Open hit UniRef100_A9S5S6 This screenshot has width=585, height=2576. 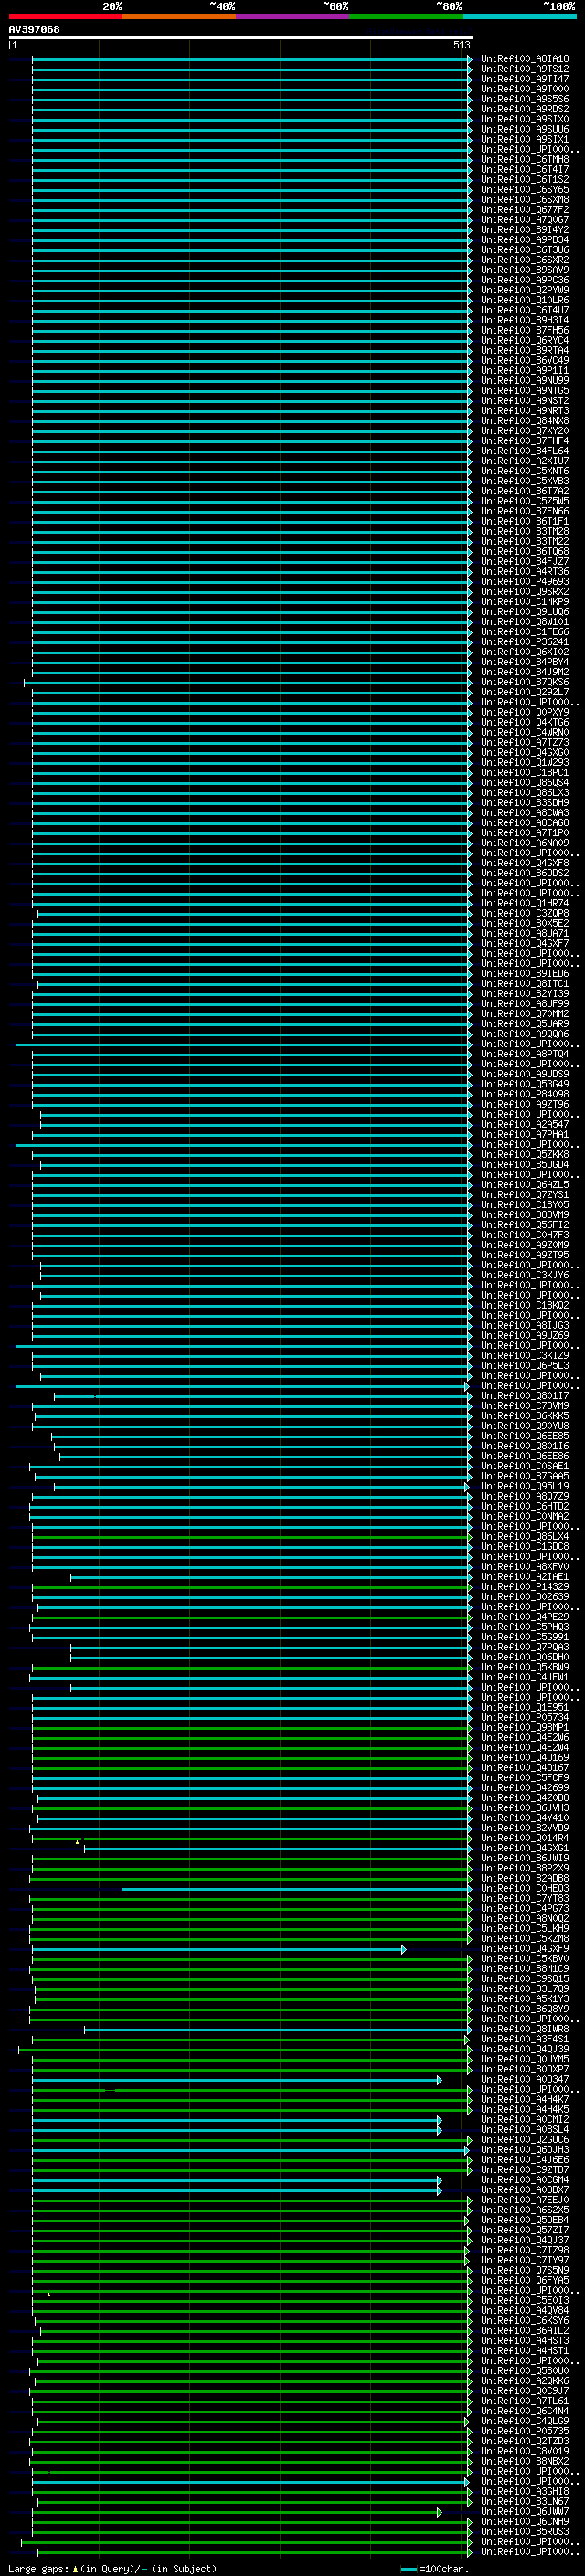point(525,99)
